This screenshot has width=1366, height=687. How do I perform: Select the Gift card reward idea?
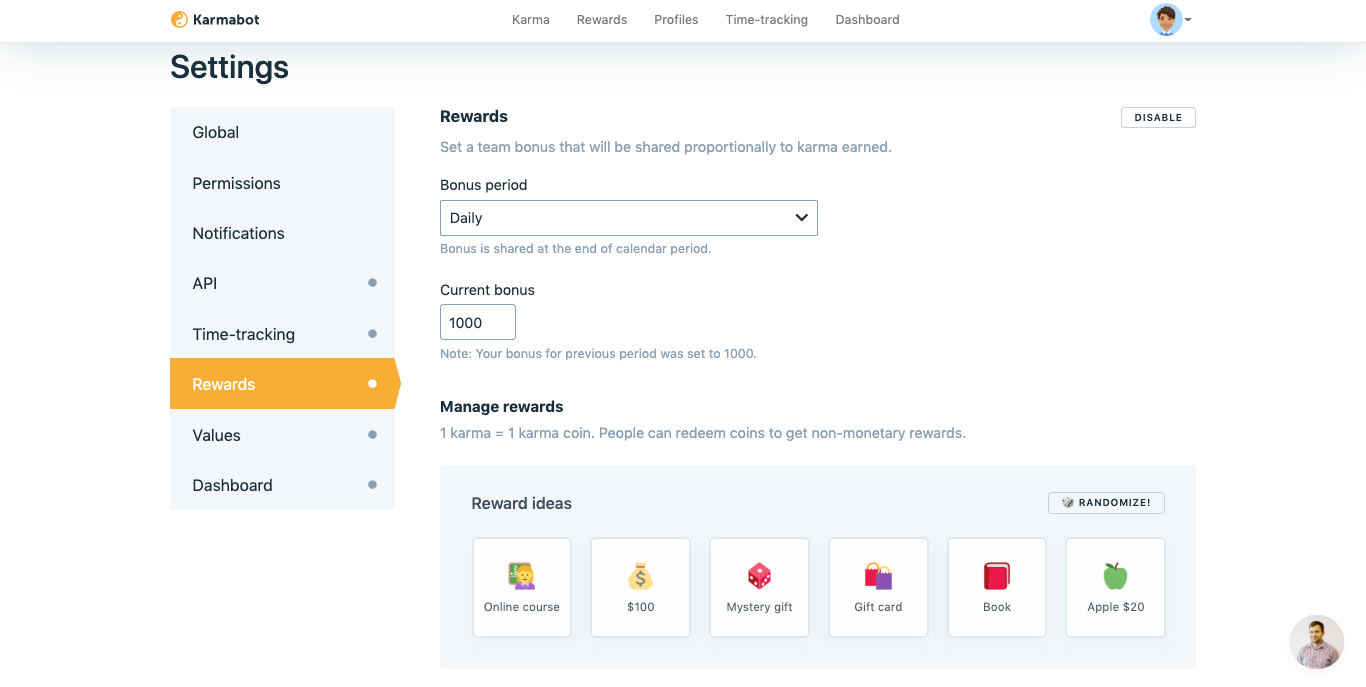click(878, 587)
